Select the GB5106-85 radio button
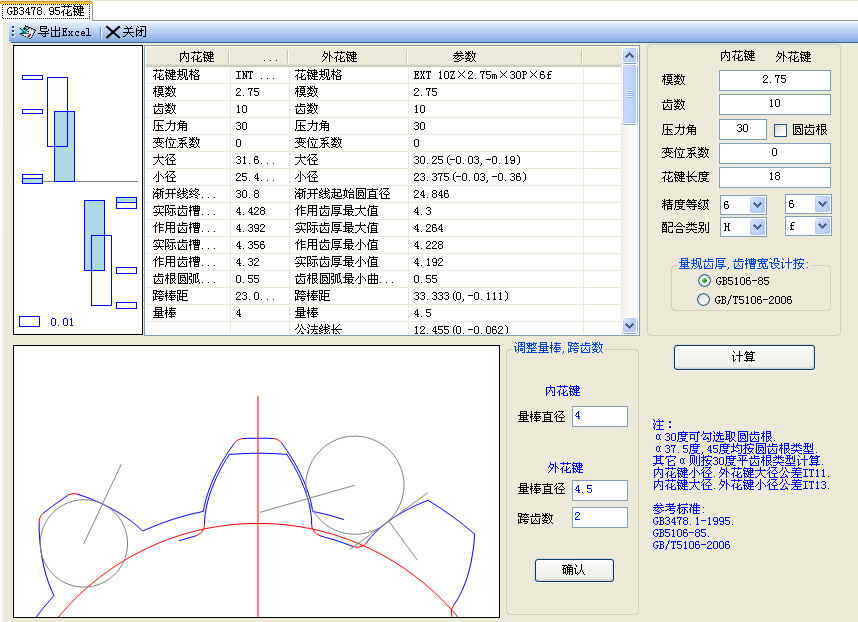The height and width of the screenshot is (622, 858). pyautogui.click(x=704, y=281)
